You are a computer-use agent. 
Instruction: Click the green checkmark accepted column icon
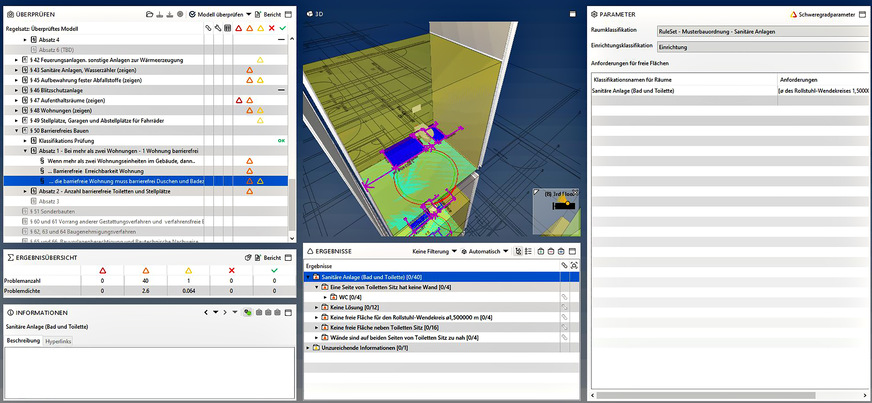284,28
